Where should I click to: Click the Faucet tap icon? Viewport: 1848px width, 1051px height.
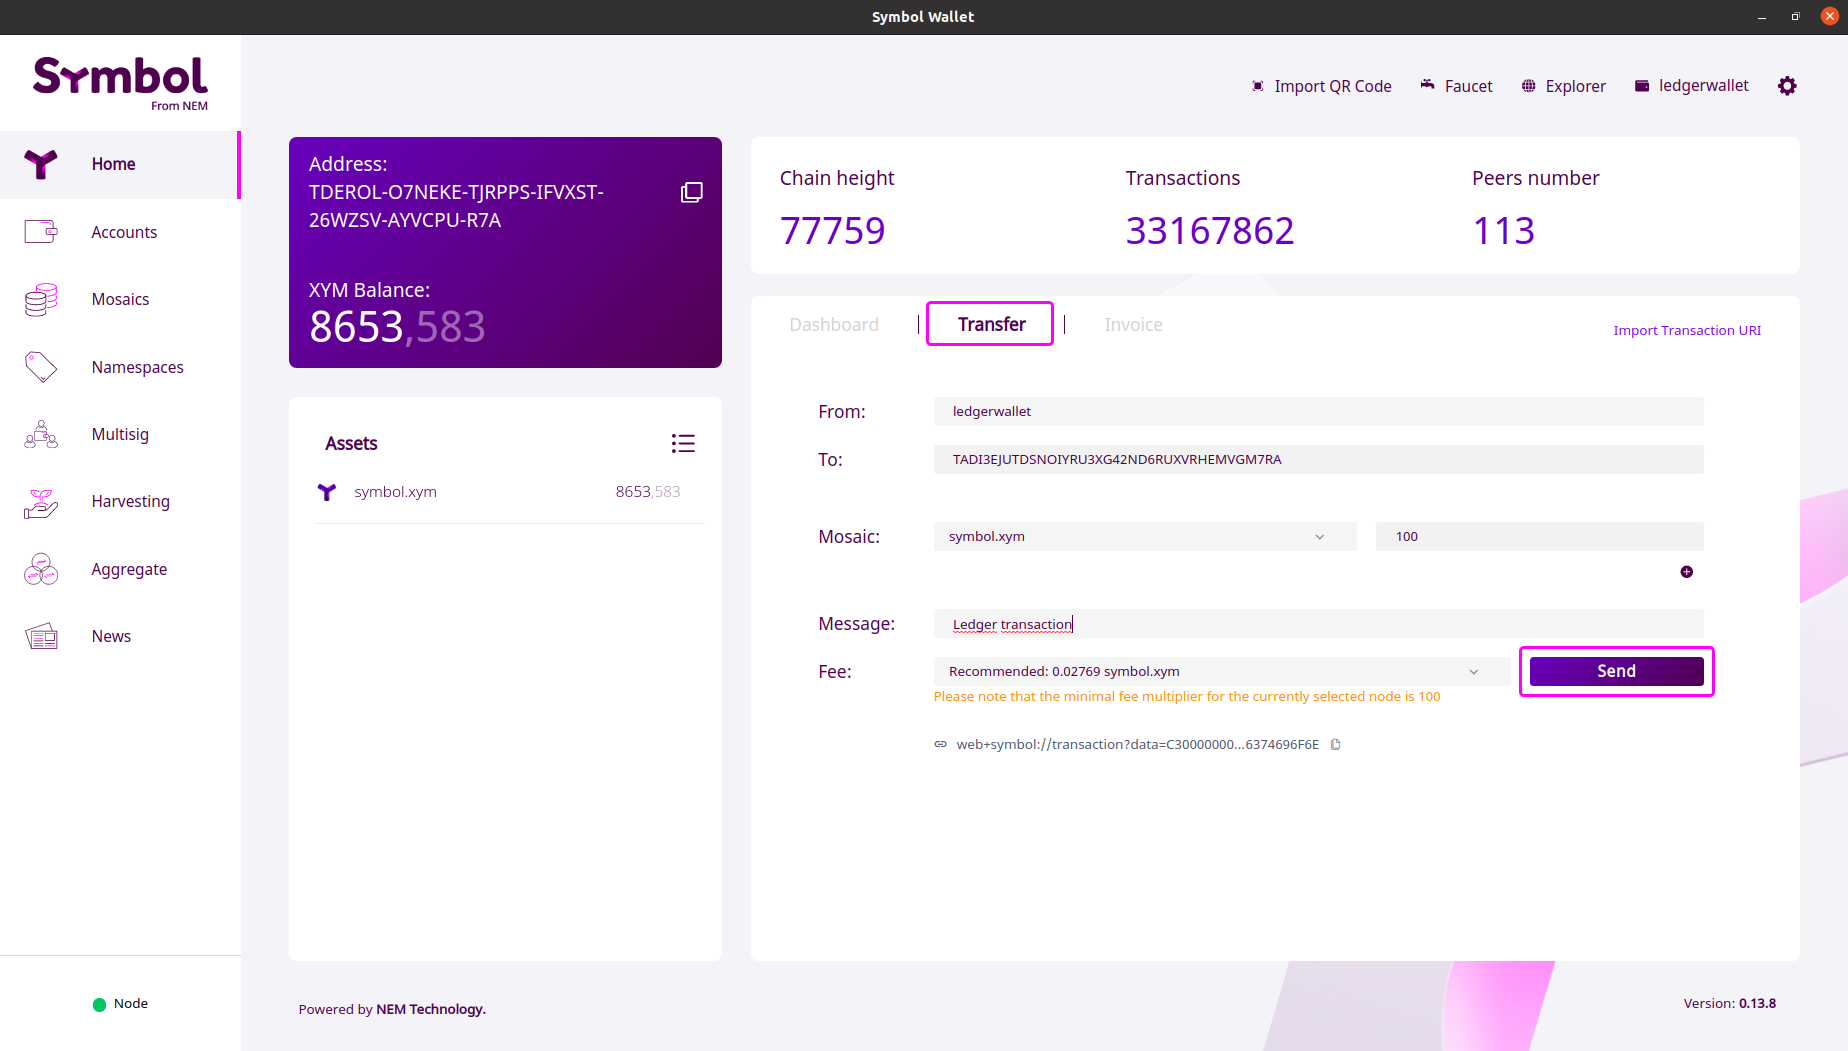(1428, 85)
